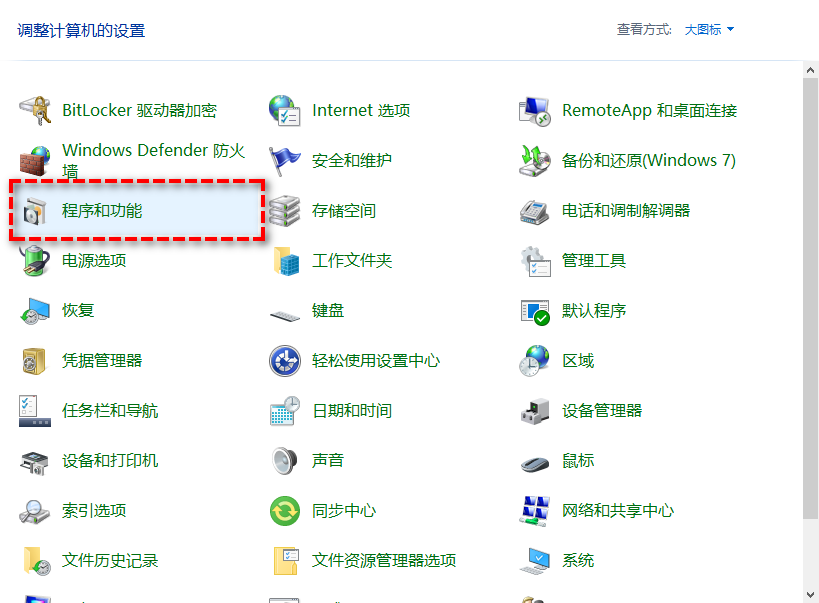
Task: Open the 日期和时间 calendar icon
Action: point(285,411)
